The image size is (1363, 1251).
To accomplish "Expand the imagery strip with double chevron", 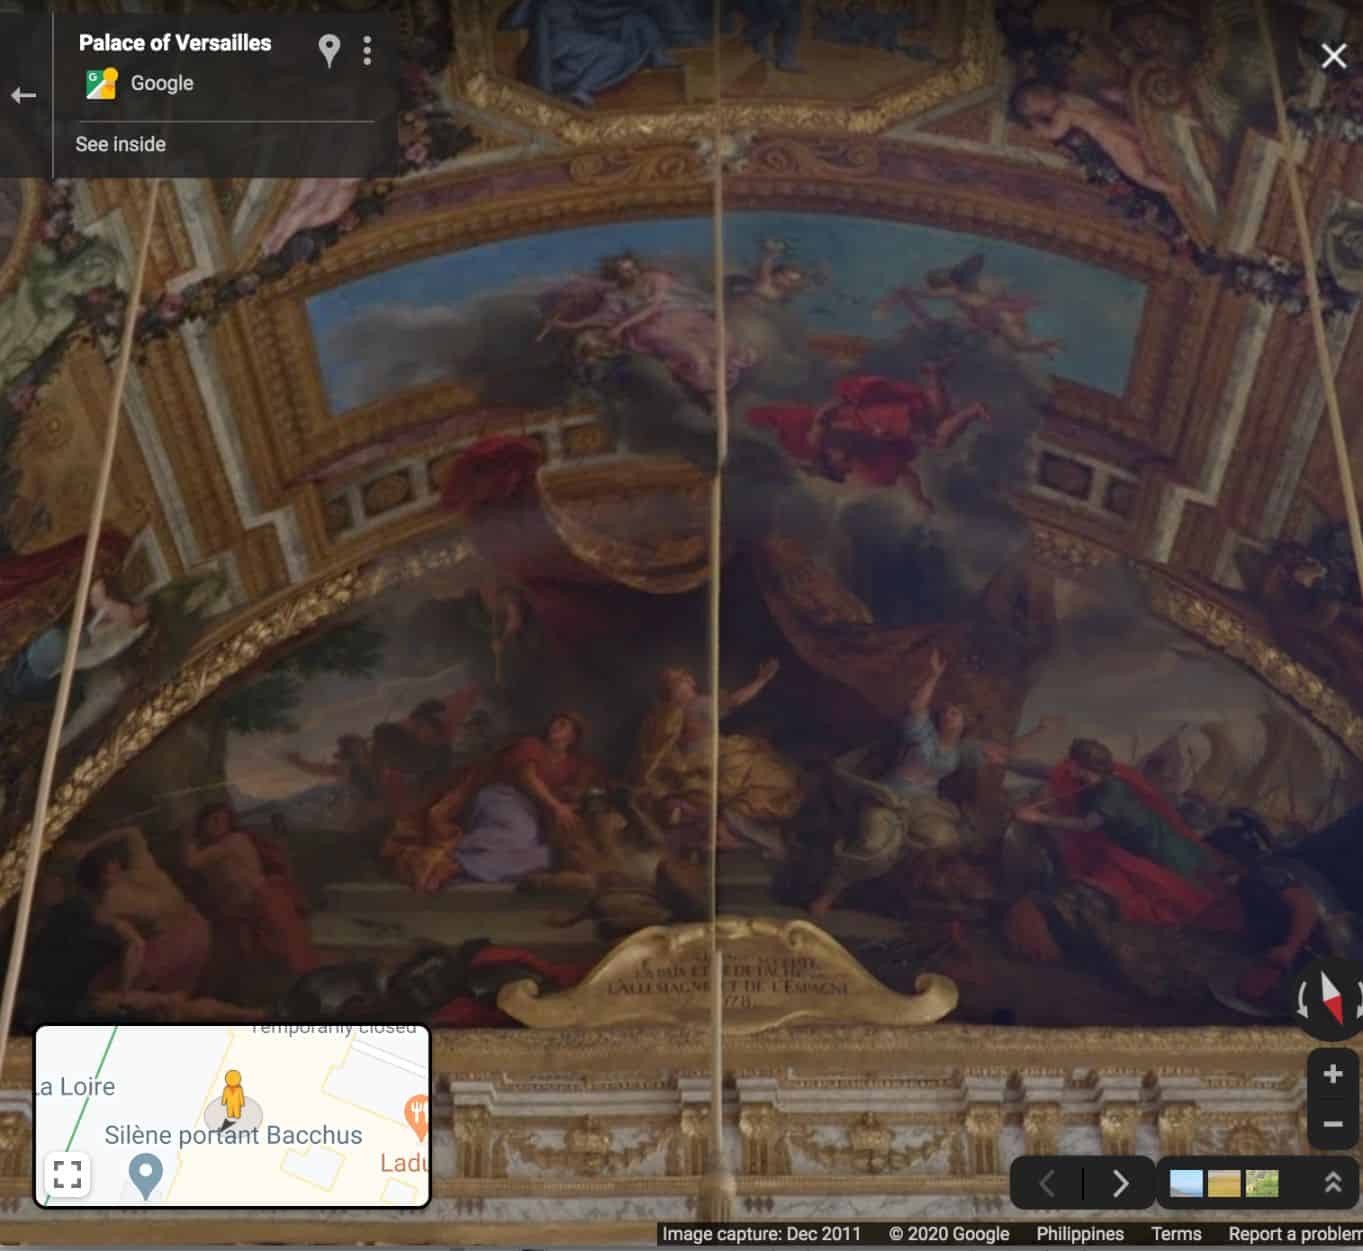I will 1332,1183.
